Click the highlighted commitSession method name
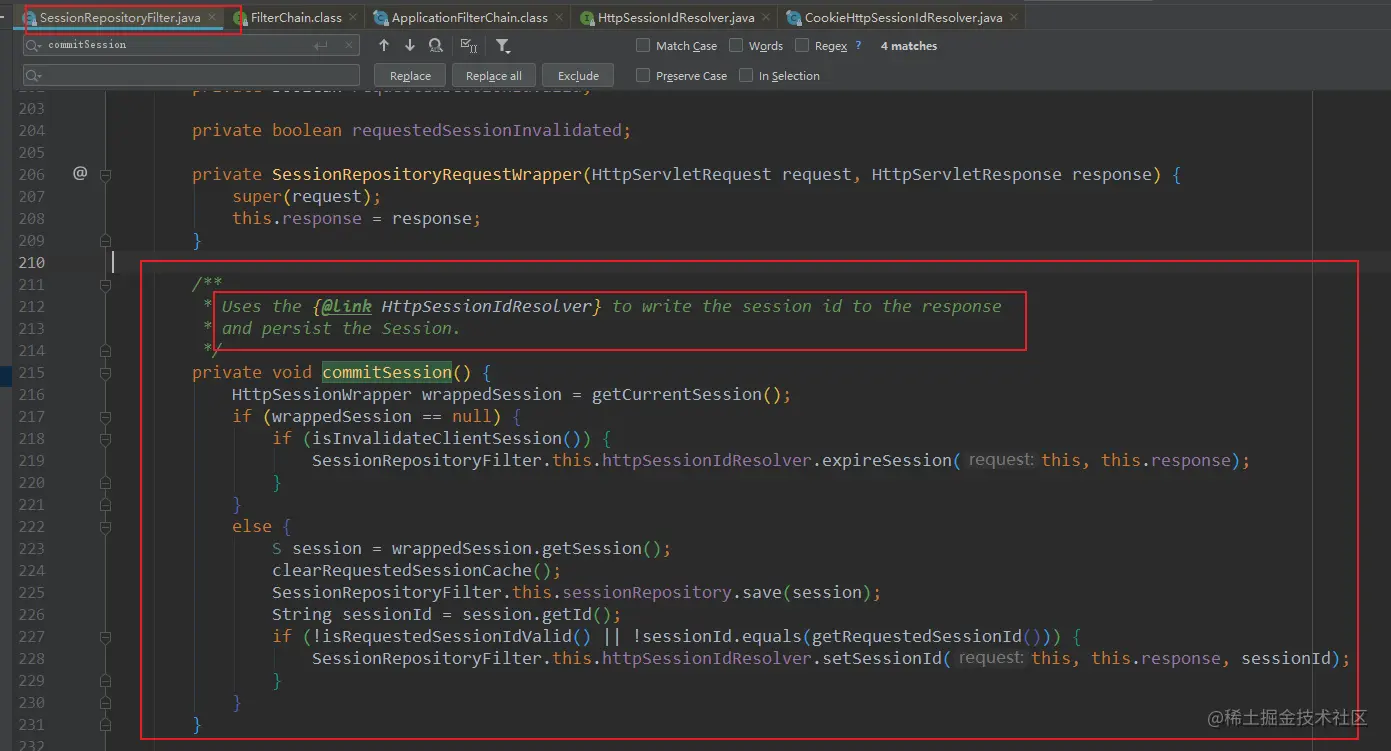The height and width of the screenshot is (751, 1391). pyautogui.click(x=387, y=372)
